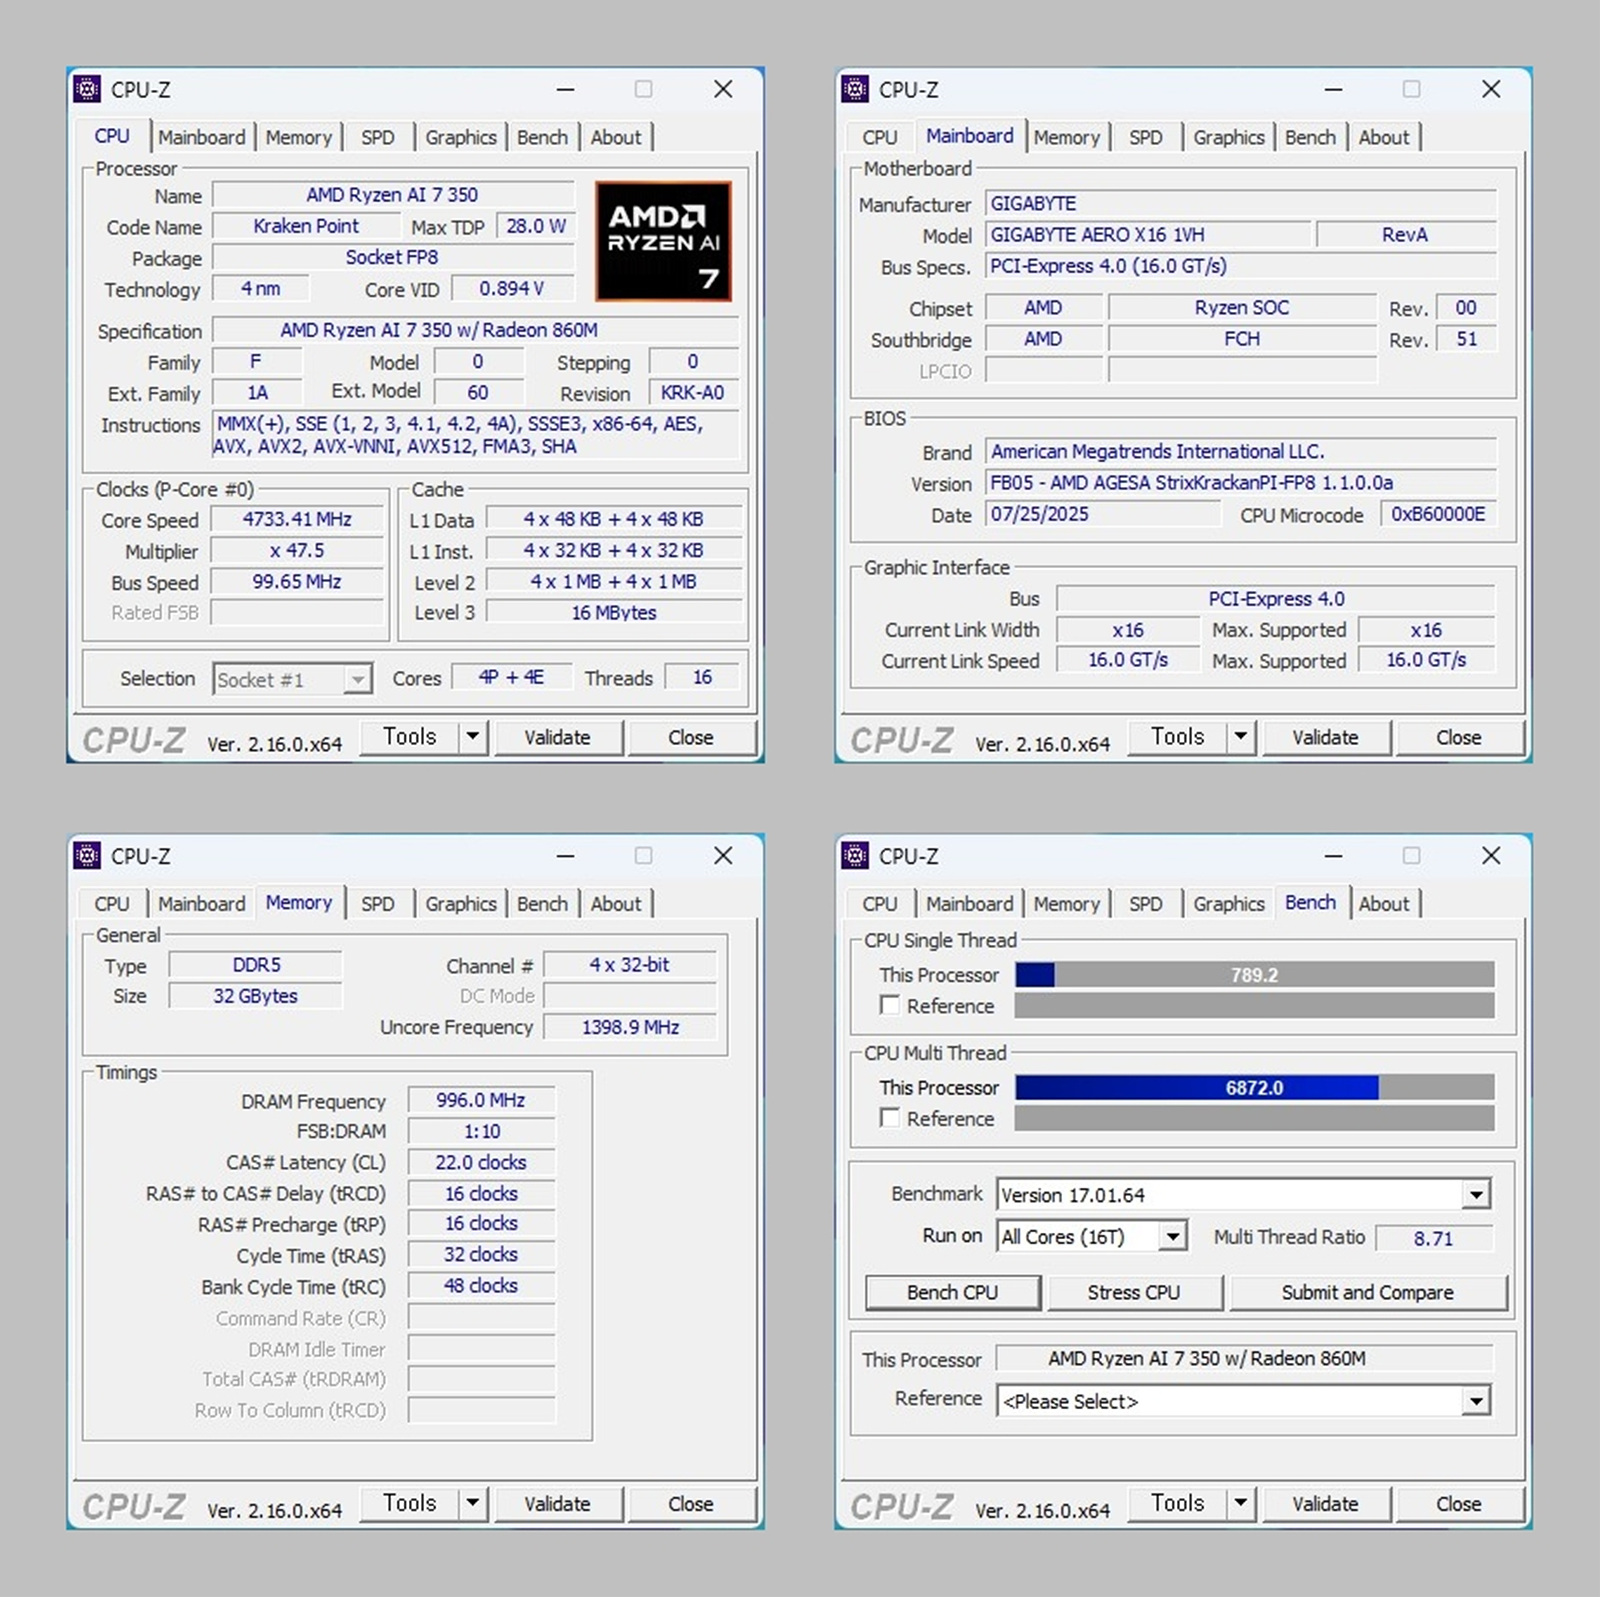
Task: Click Close button in the Mainboard window
Action: 1459,738
